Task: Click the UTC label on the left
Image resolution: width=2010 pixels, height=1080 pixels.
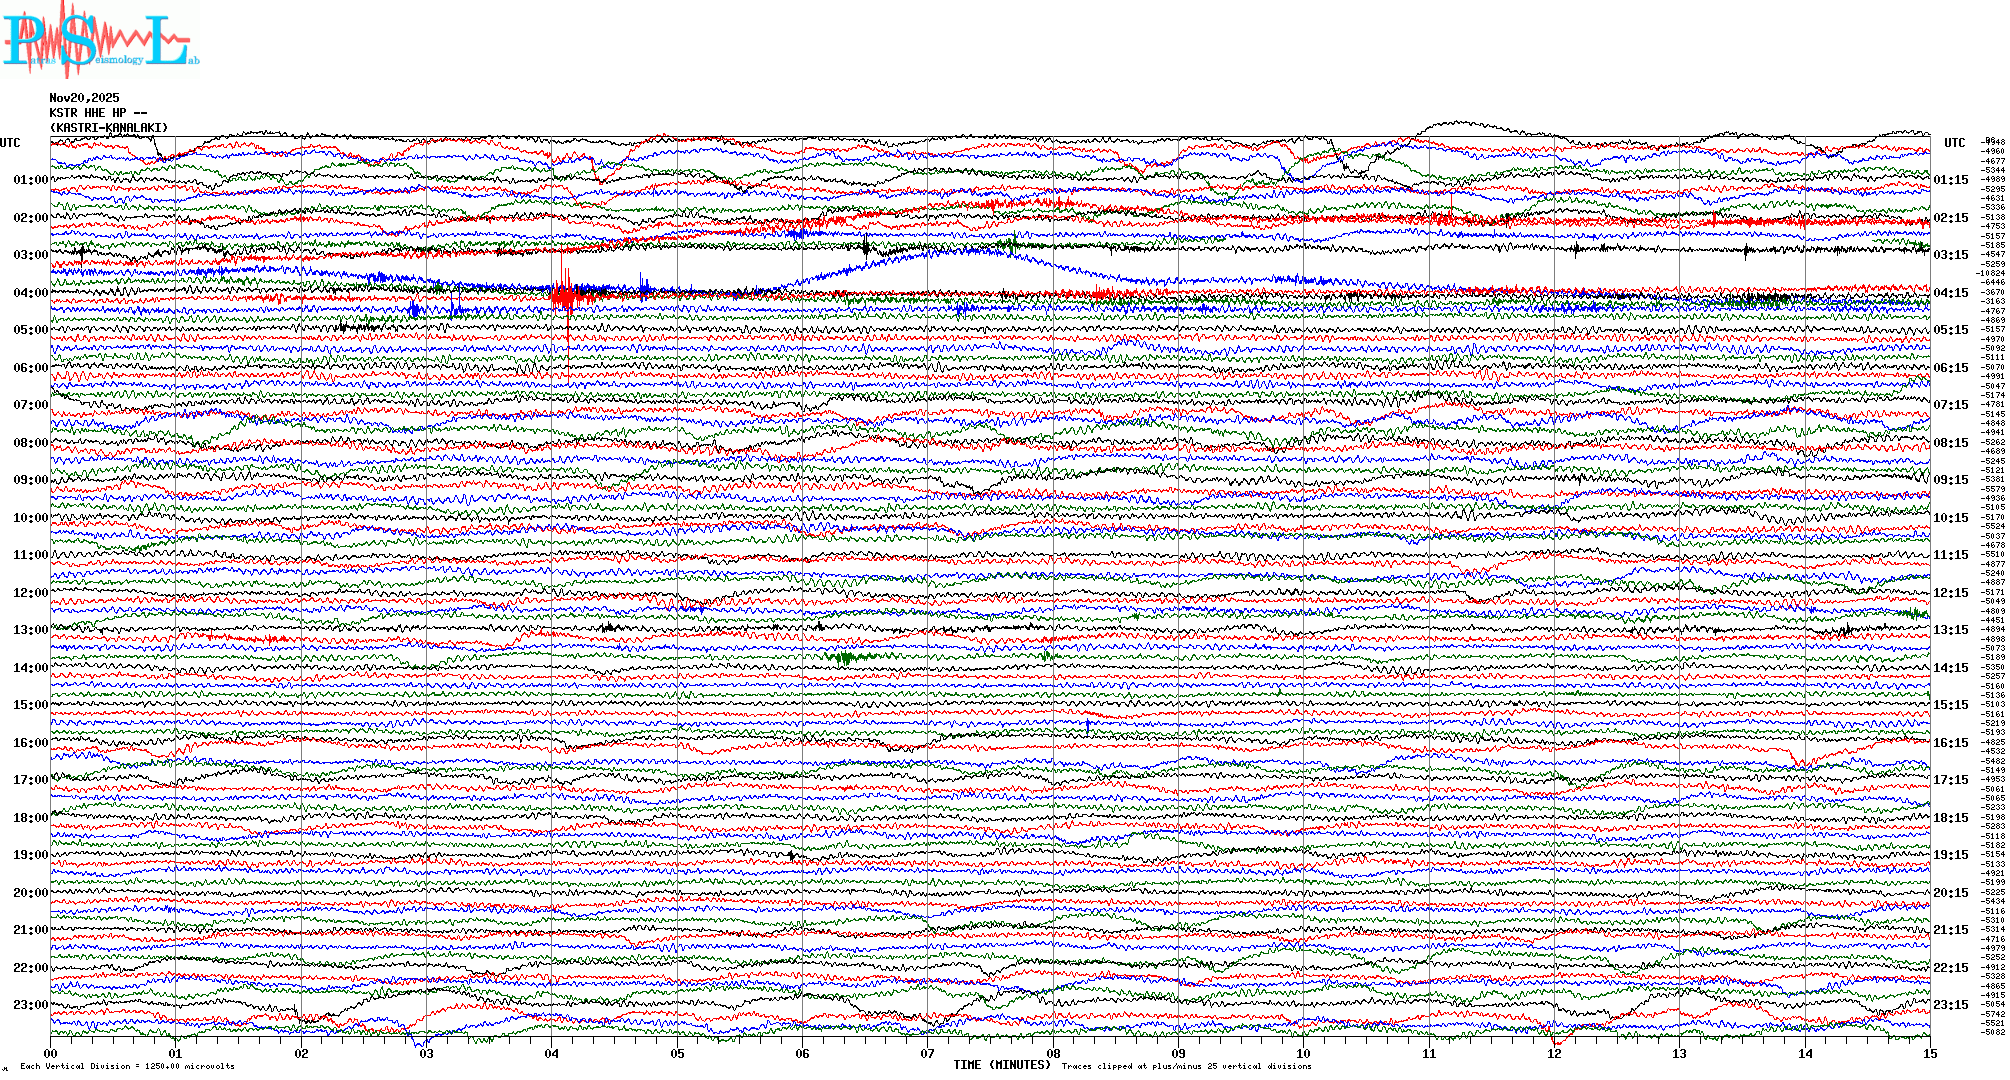Action: (10, 143)
